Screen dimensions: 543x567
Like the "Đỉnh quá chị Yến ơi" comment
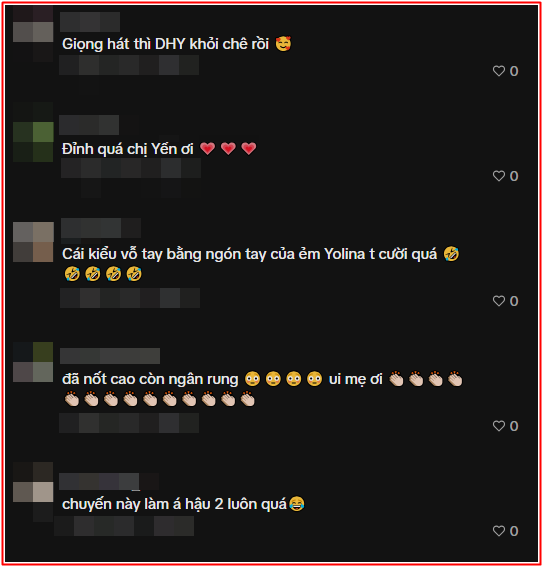(x=499, y=176)
